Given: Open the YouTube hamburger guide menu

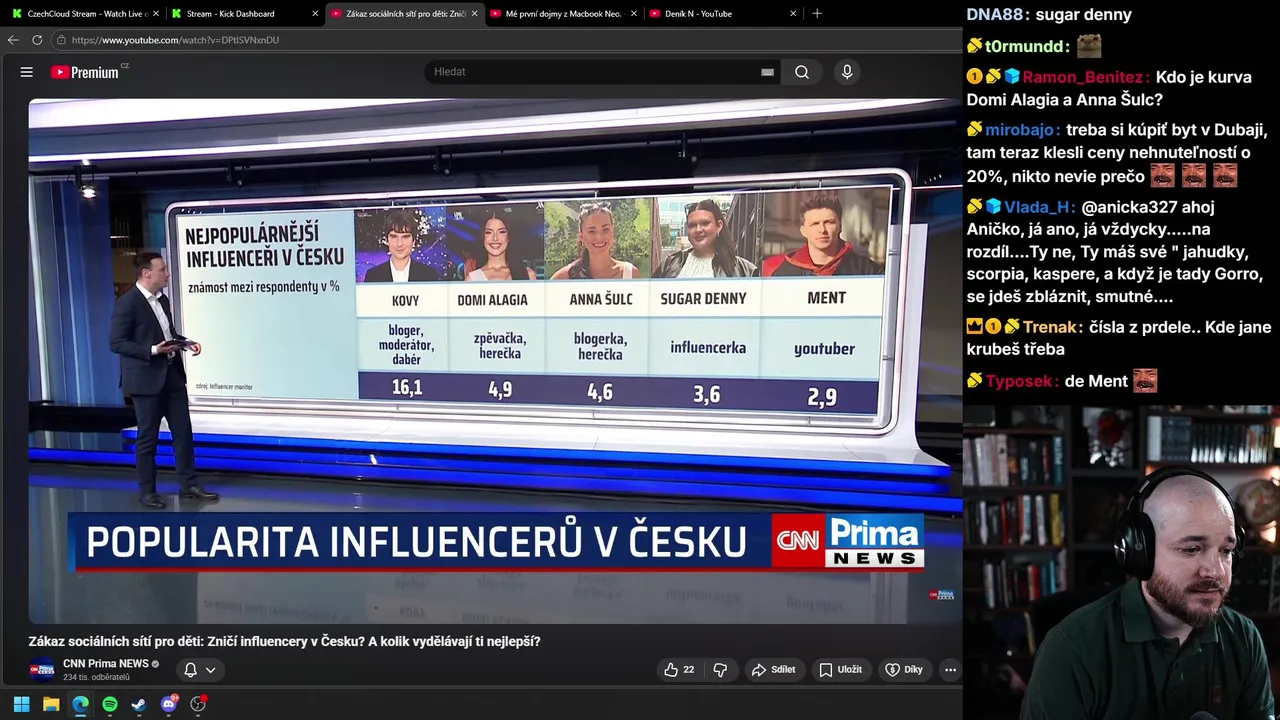Looking at the screenshot, I should click(x=27, y=72).
